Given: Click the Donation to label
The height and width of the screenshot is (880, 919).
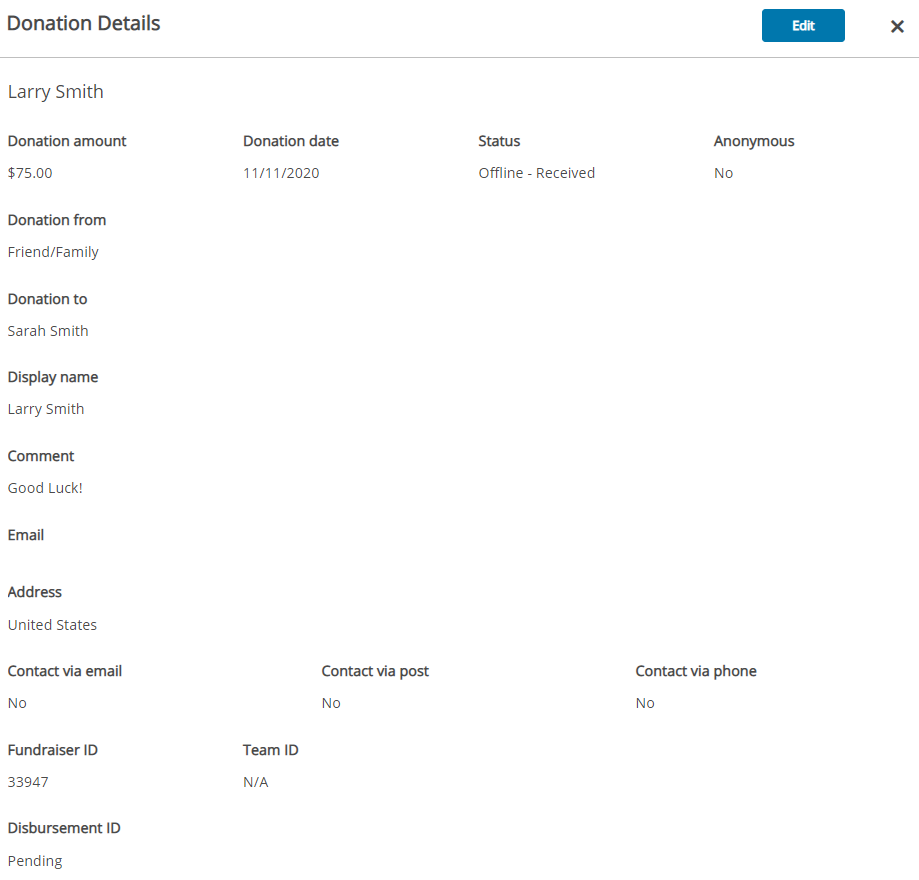Looking at the screenshot, I should click(x=47, y=299).
